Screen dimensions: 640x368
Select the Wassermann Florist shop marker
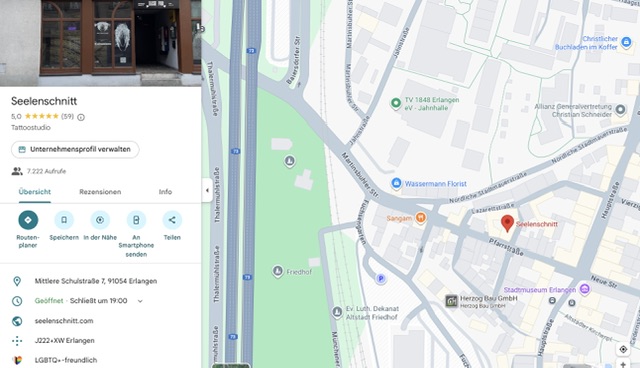point(396,183)
